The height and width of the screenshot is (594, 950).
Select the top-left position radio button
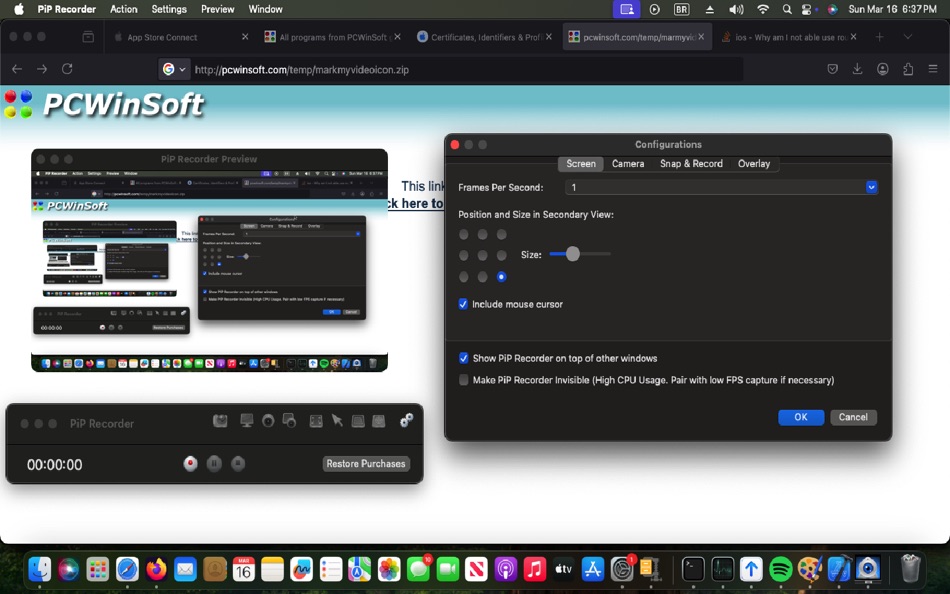[463, 234]
